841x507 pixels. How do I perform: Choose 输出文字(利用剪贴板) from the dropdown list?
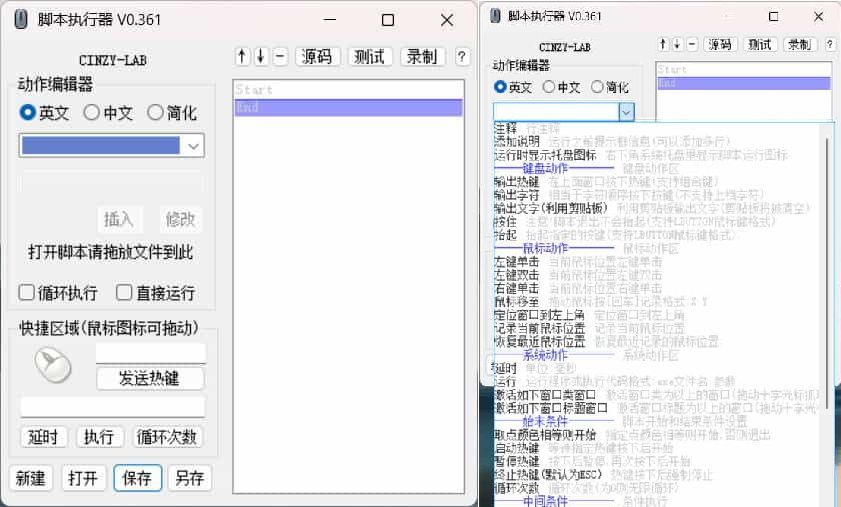tap(549, 208)
